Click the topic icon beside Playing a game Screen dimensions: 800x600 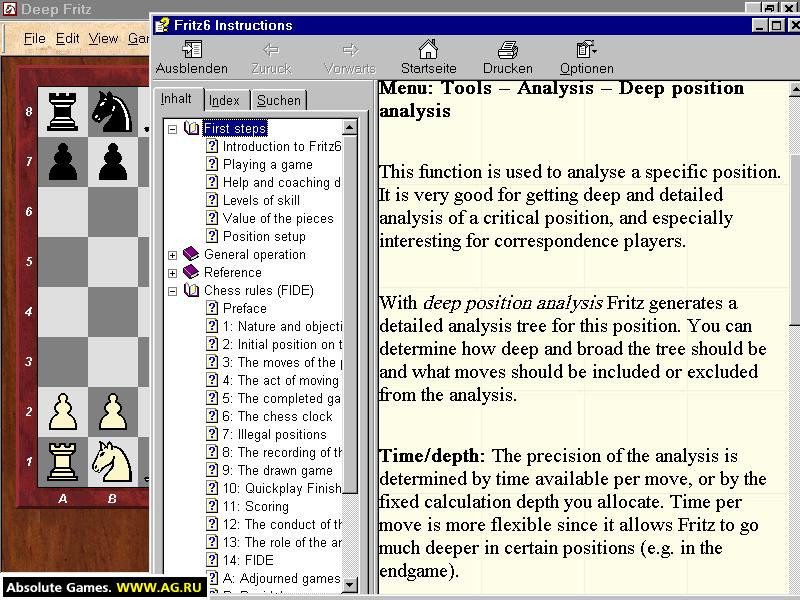[212, 164]
